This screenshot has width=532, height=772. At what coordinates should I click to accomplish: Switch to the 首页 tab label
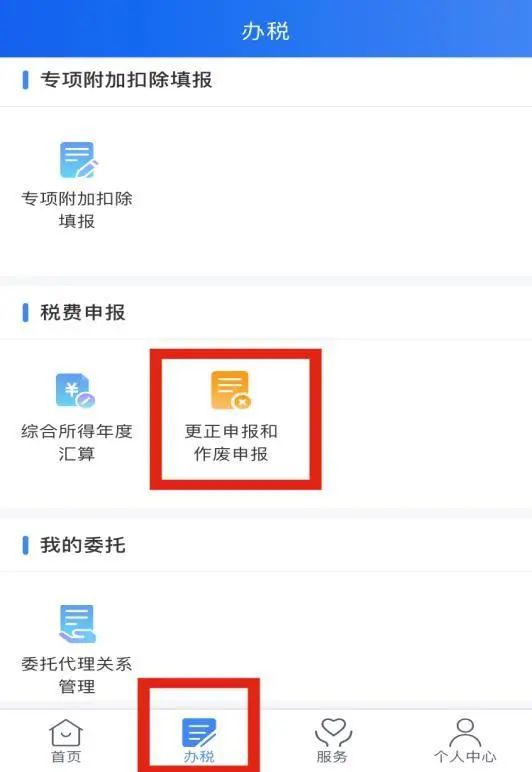coord(66,757)
